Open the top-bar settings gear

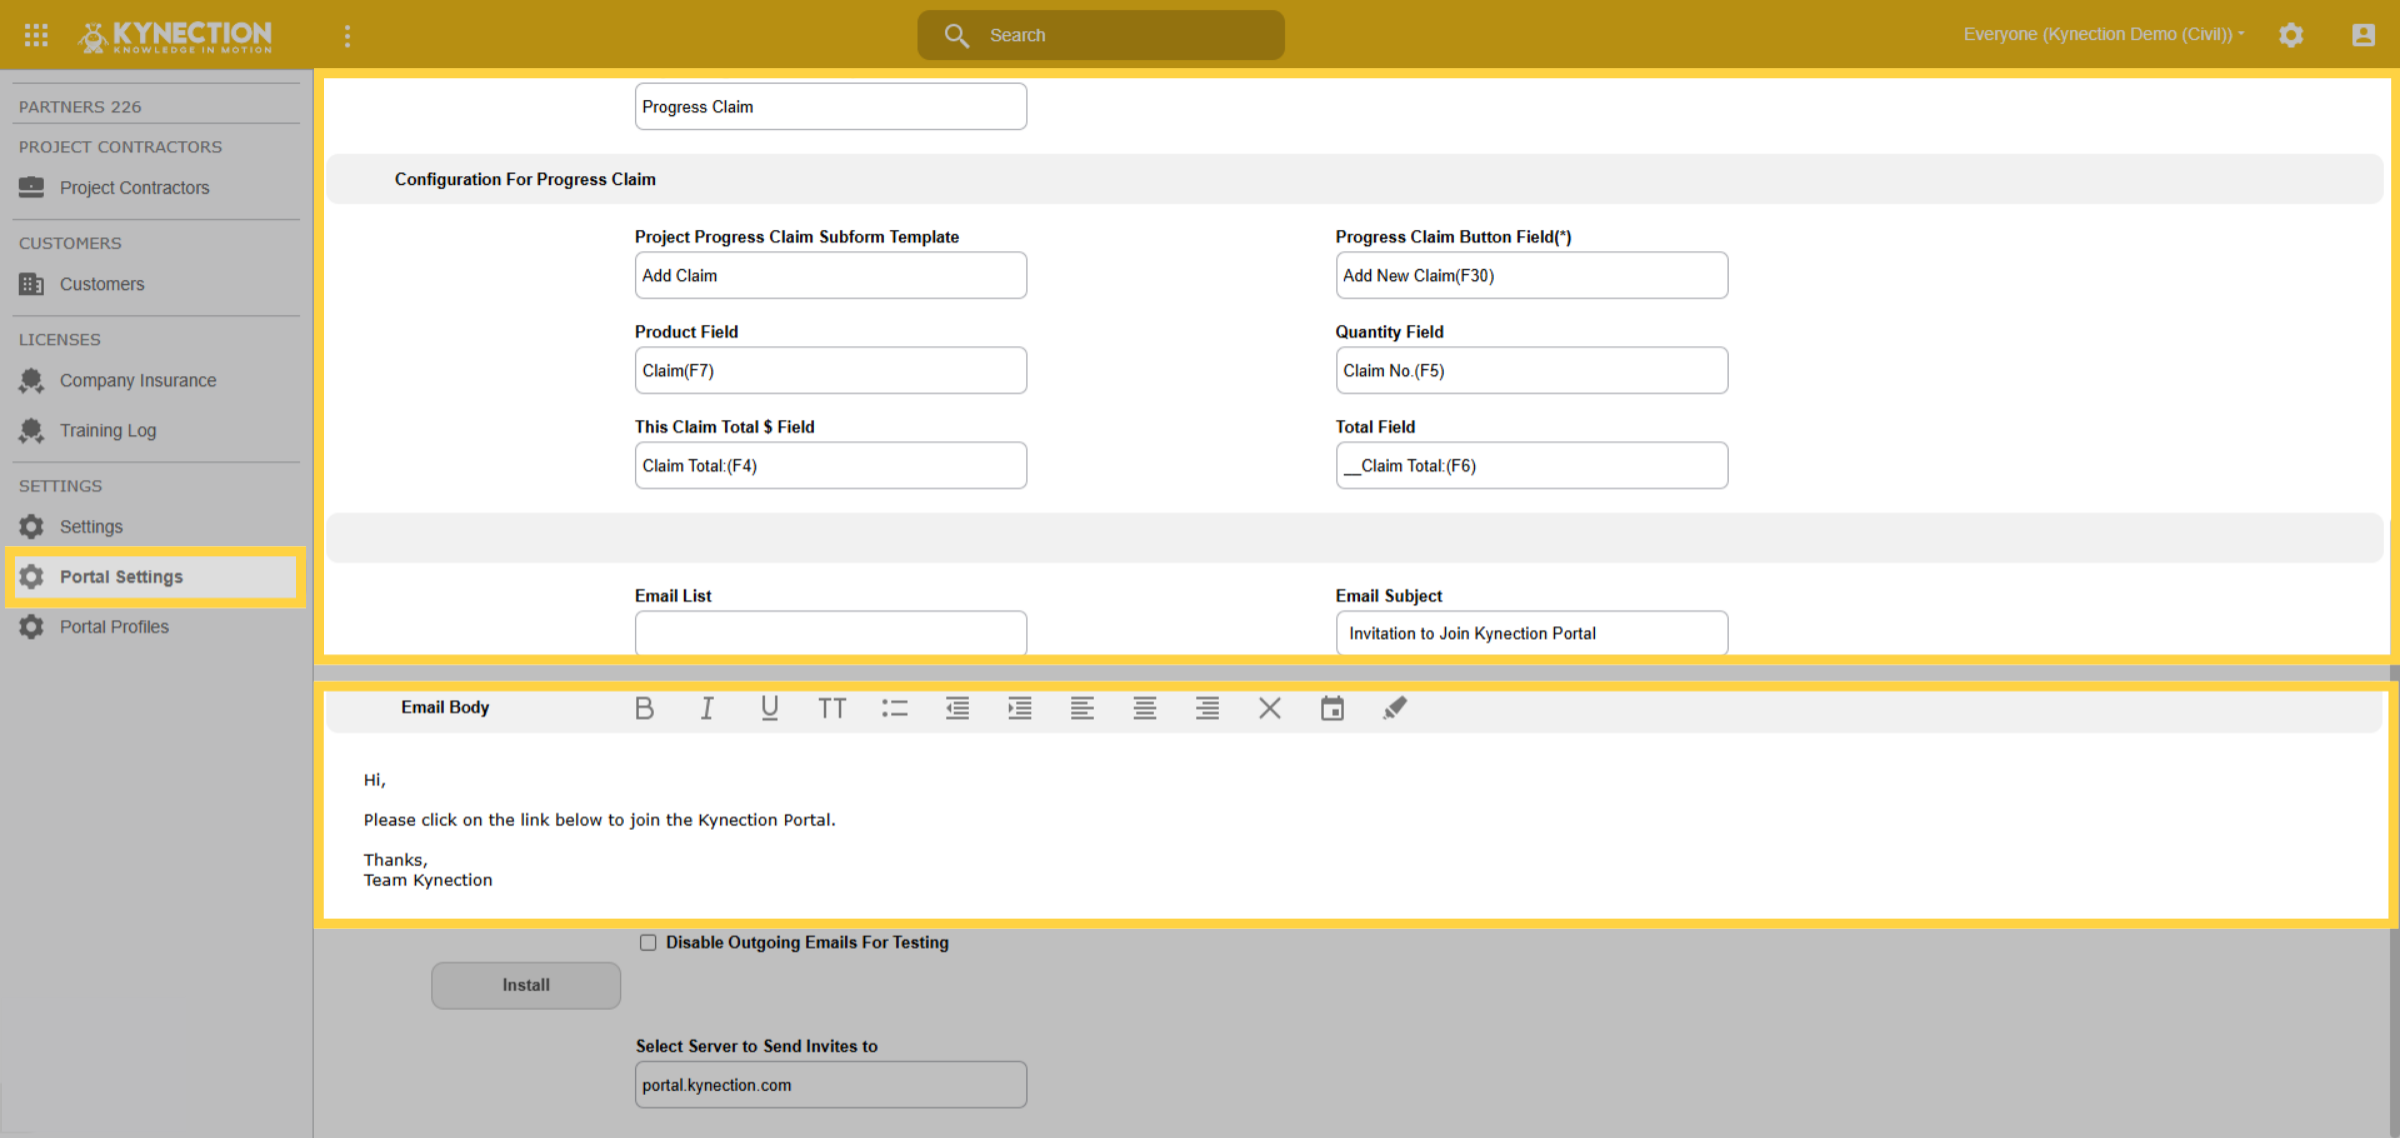[x=2291, y=35]
